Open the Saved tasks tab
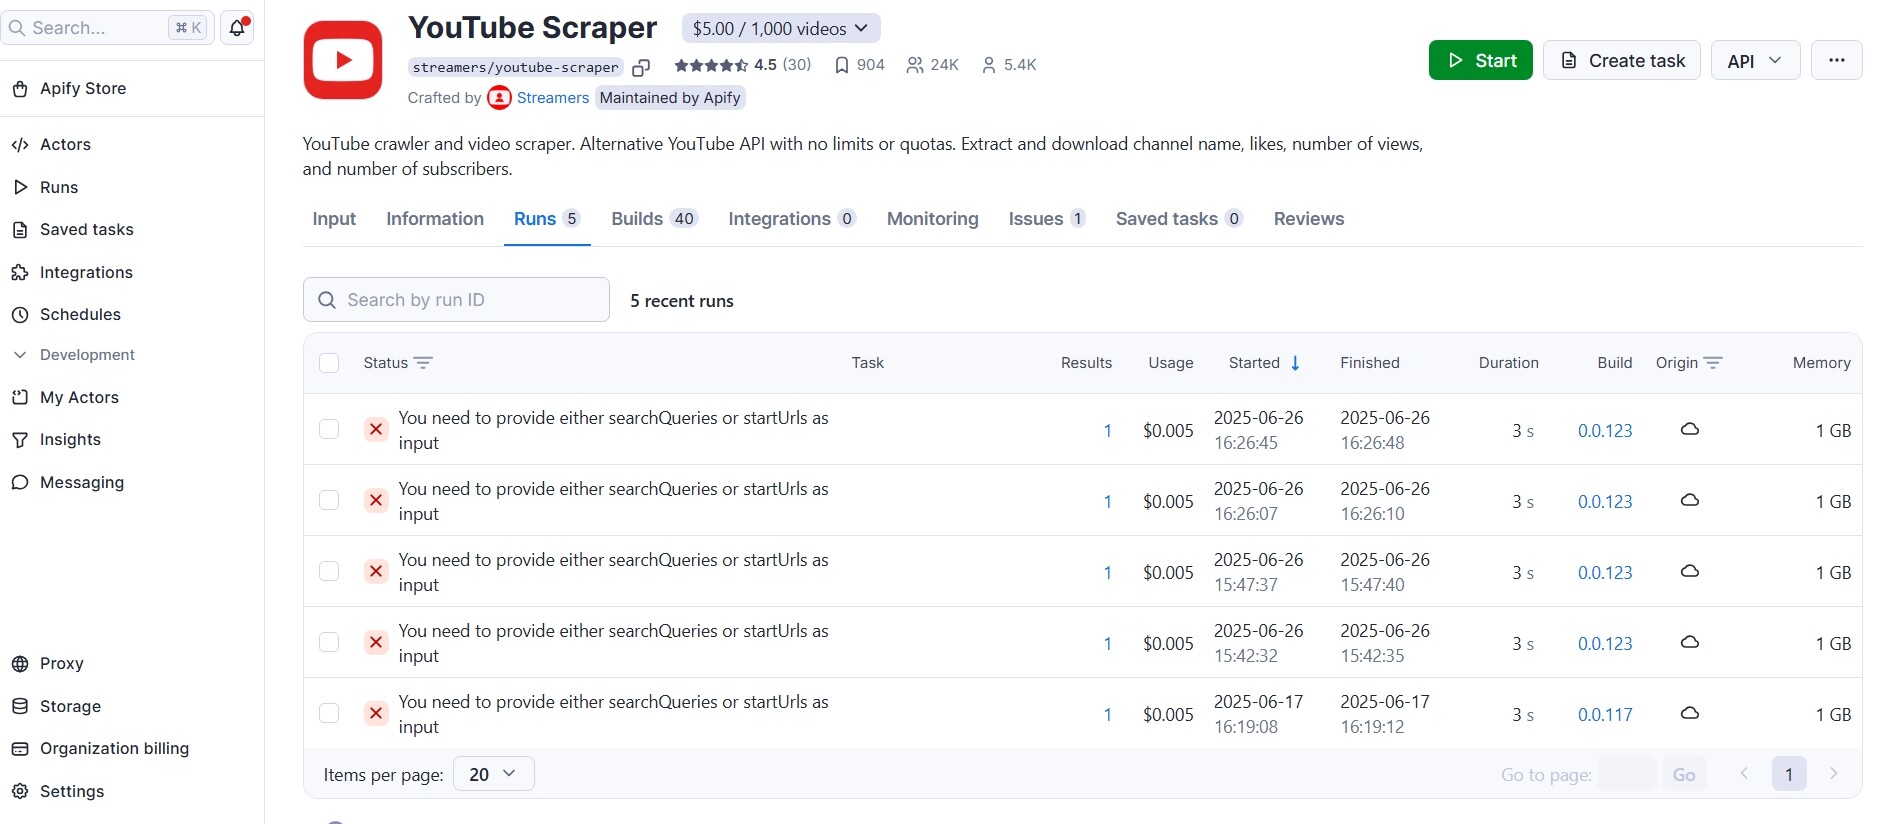 tap(1179, 219)
